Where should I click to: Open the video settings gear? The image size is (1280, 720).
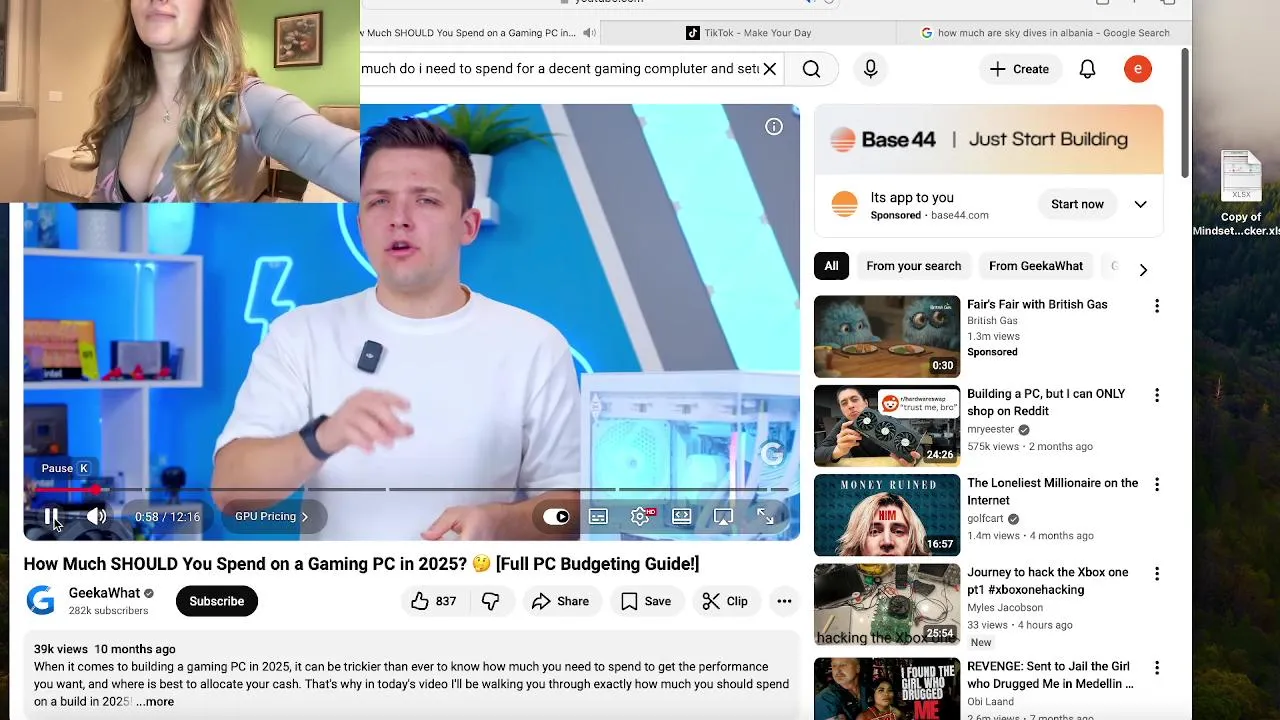tap(641, 517)
